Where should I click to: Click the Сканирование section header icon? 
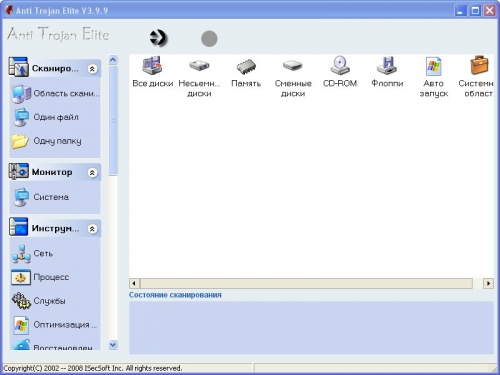tap(18, 67)
